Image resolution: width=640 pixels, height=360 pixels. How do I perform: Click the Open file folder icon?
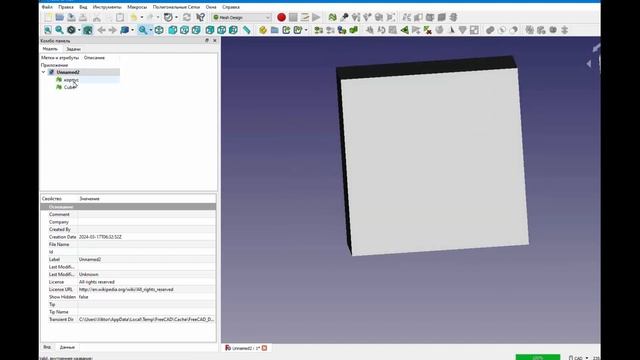(60, 18)
